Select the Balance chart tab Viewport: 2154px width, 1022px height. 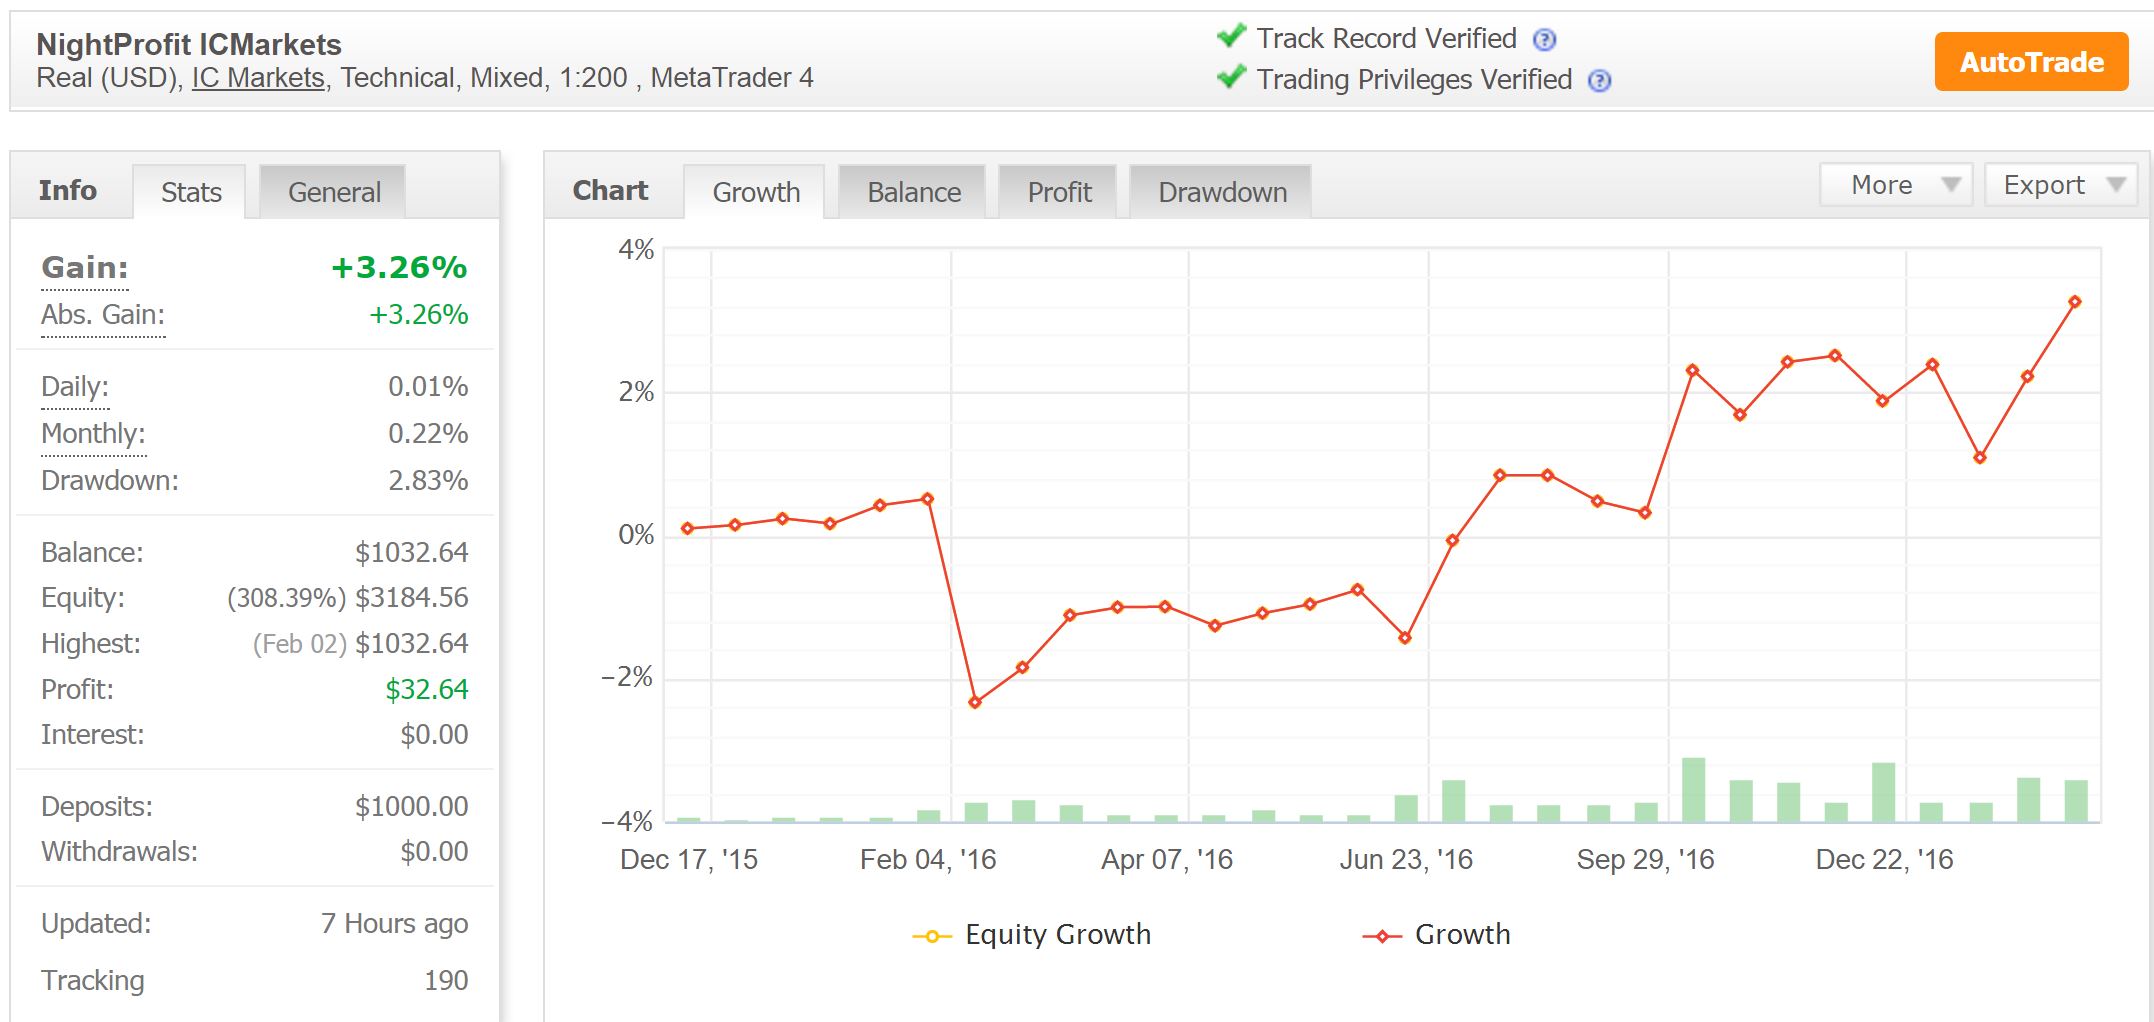pos(913,192)
